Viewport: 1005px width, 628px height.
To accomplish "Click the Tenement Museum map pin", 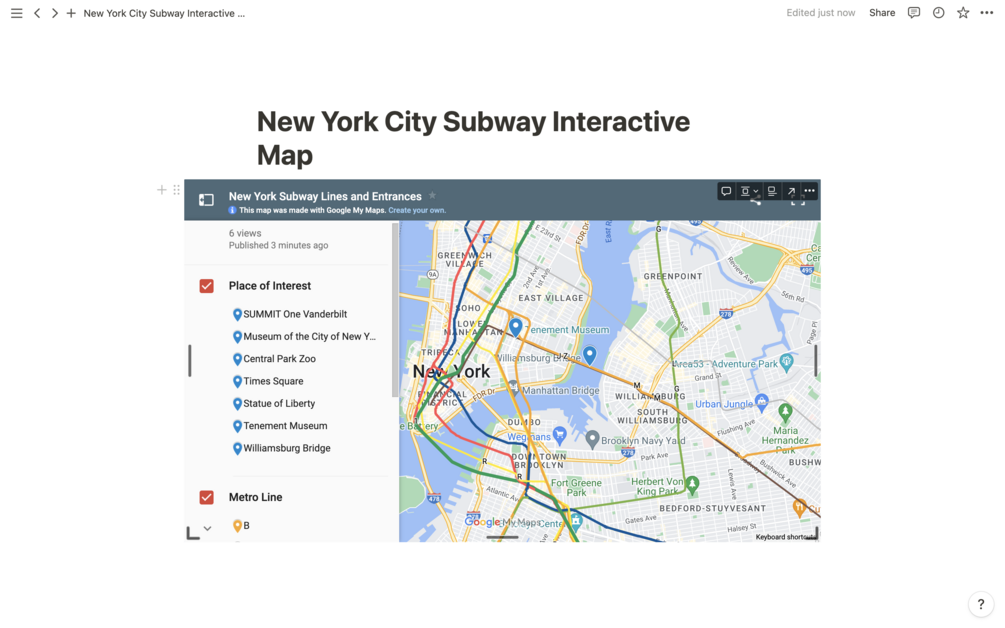I will [515, 326].
